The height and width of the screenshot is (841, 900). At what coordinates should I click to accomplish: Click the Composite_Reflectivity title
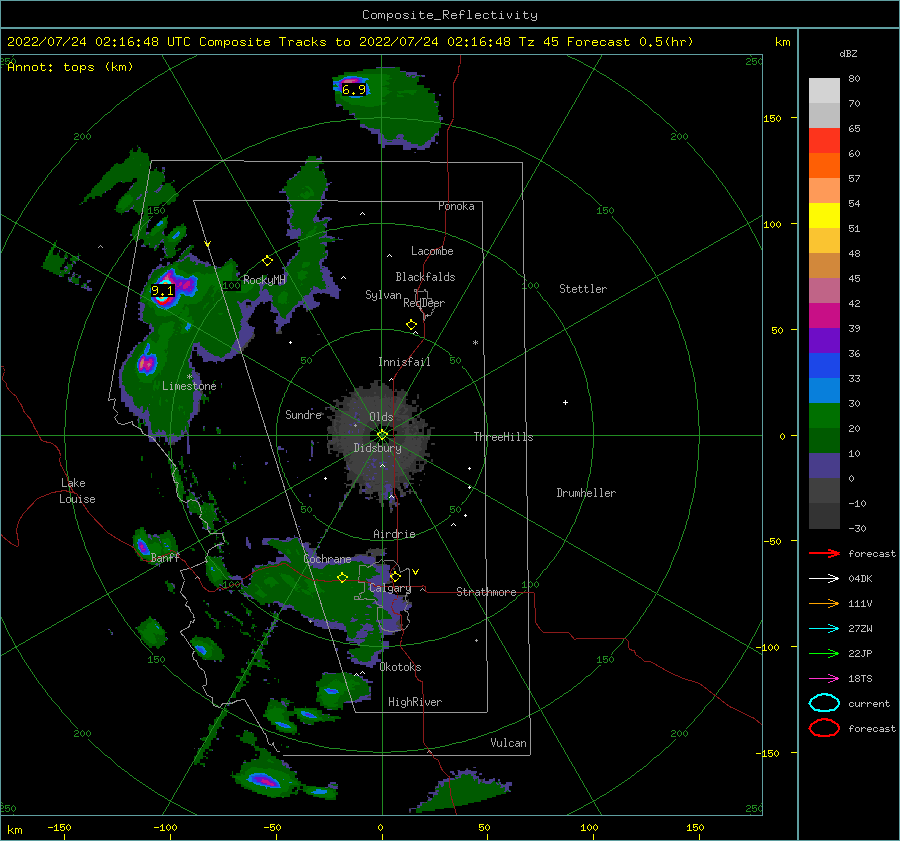click(x=450, y=15)
